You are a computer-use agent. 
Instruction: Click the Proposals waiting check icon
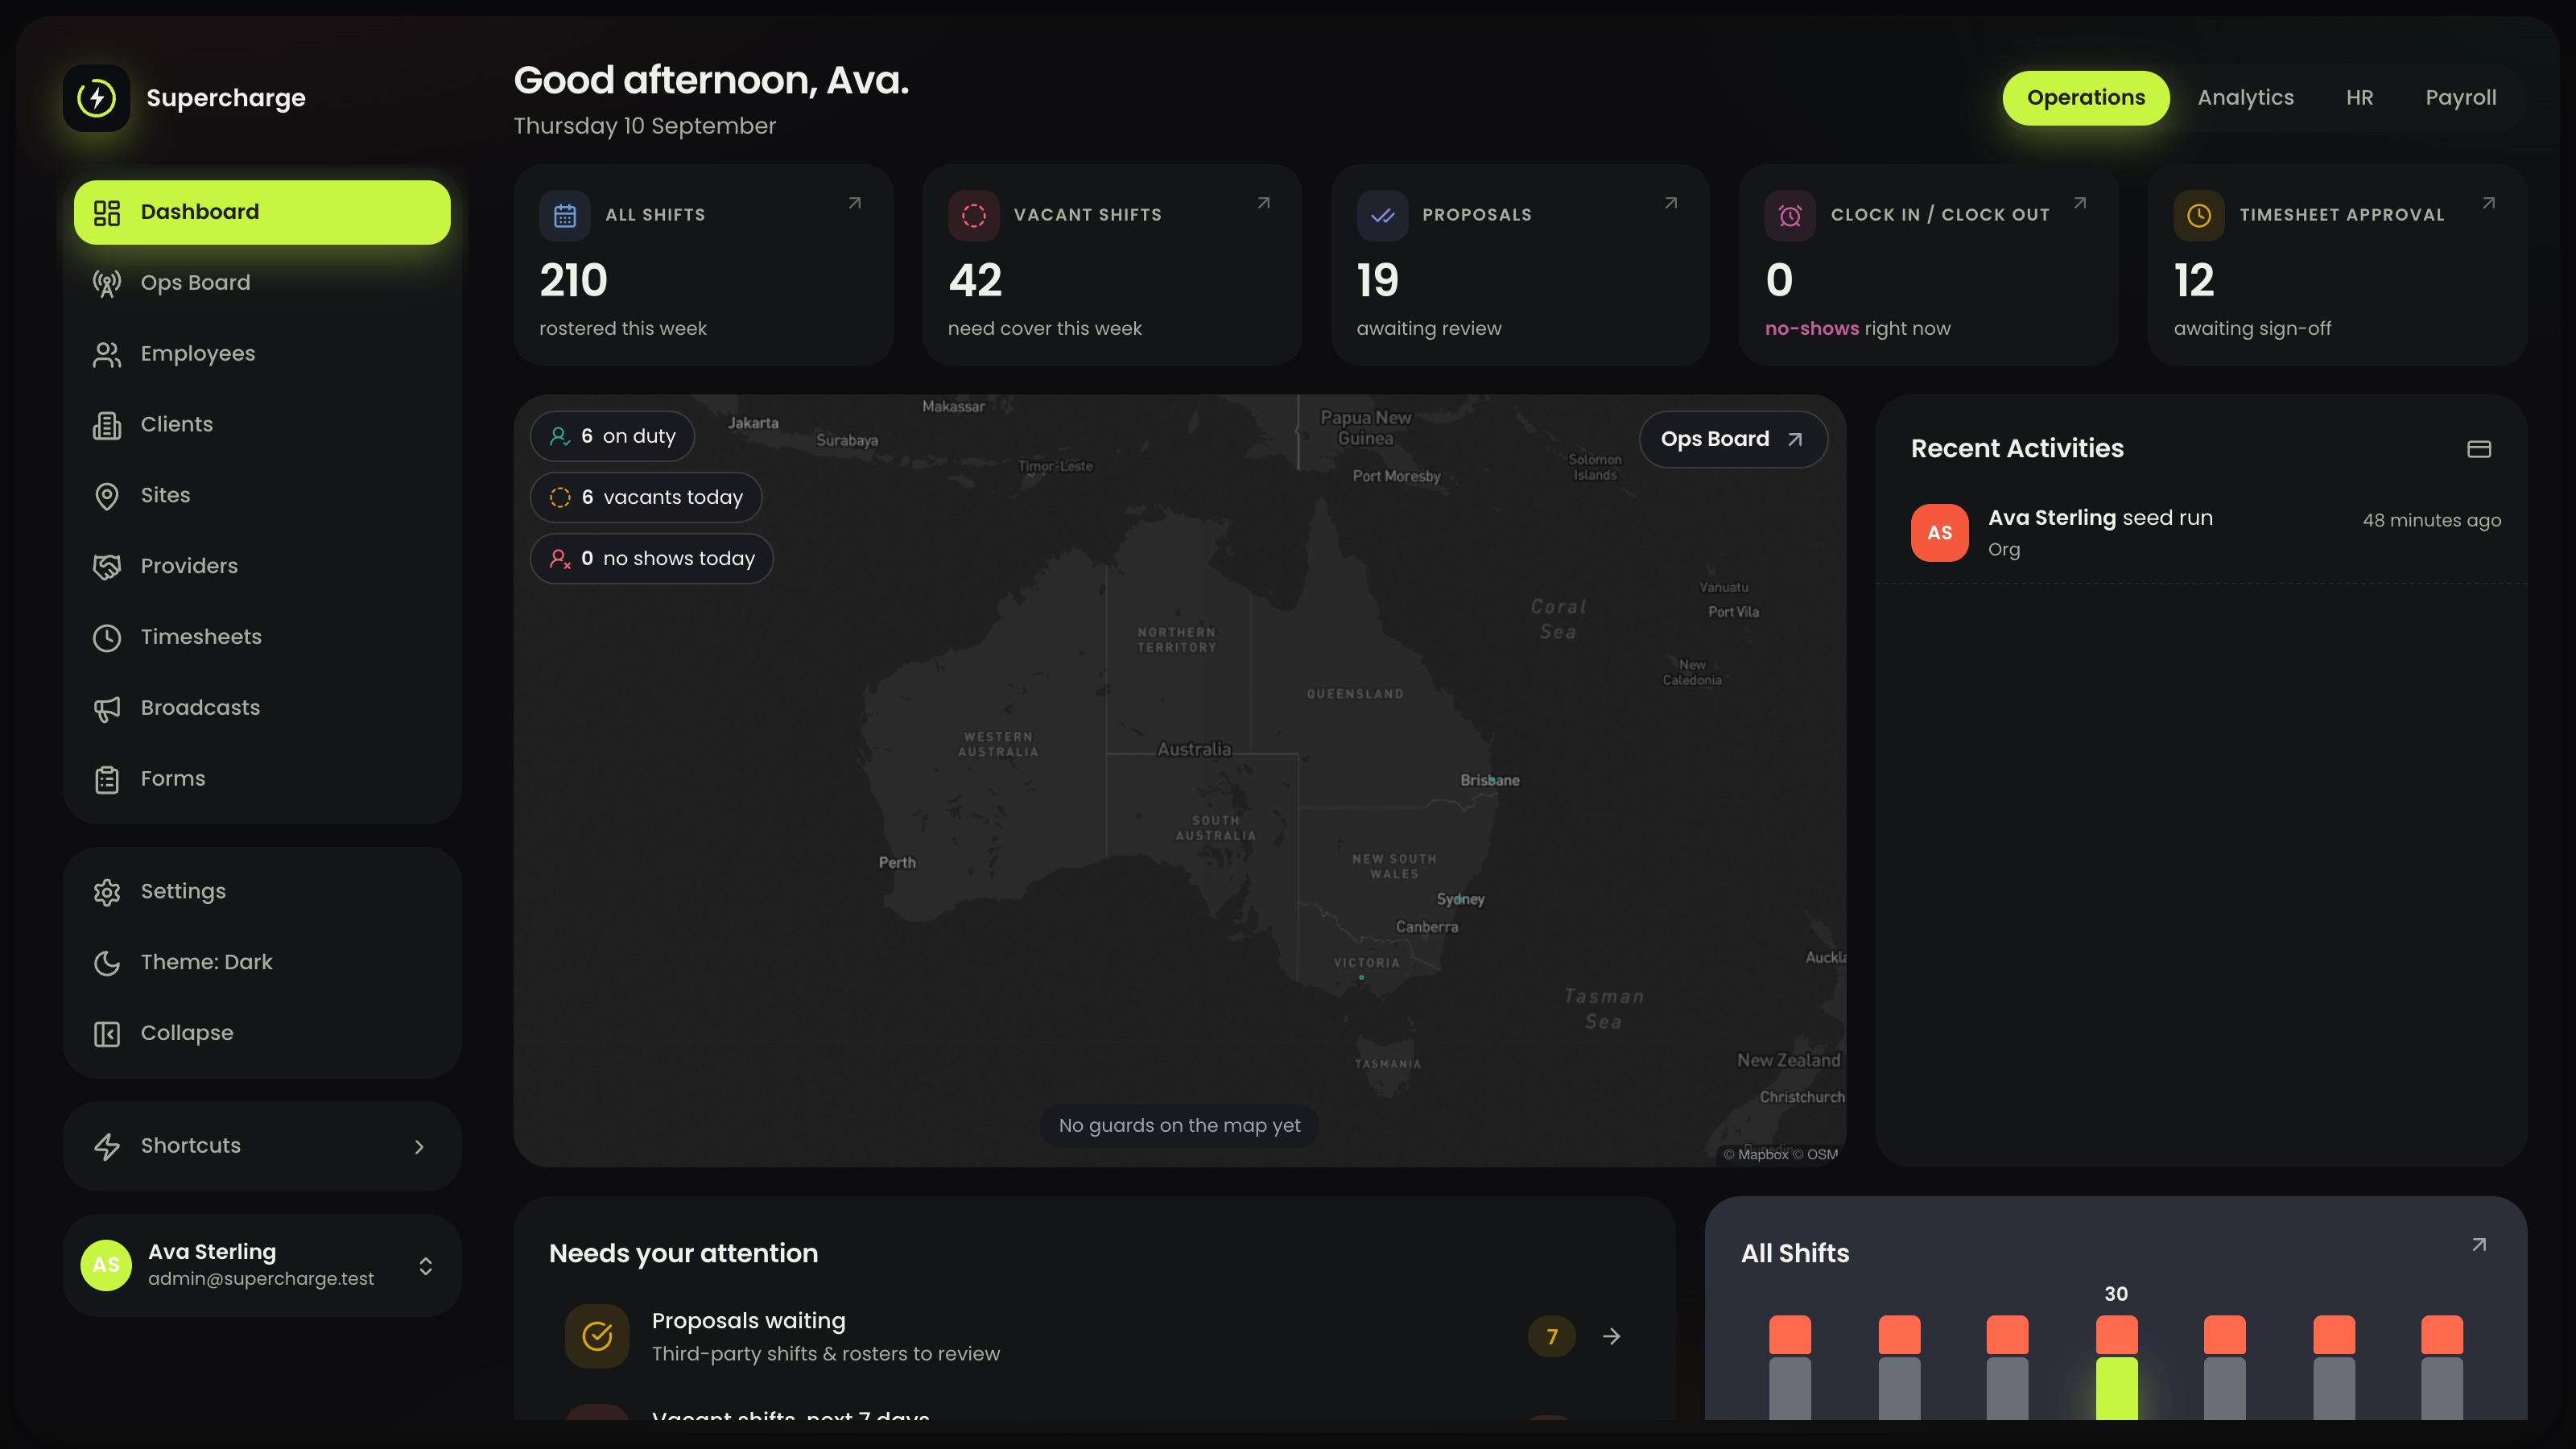tap(597, 1336)
